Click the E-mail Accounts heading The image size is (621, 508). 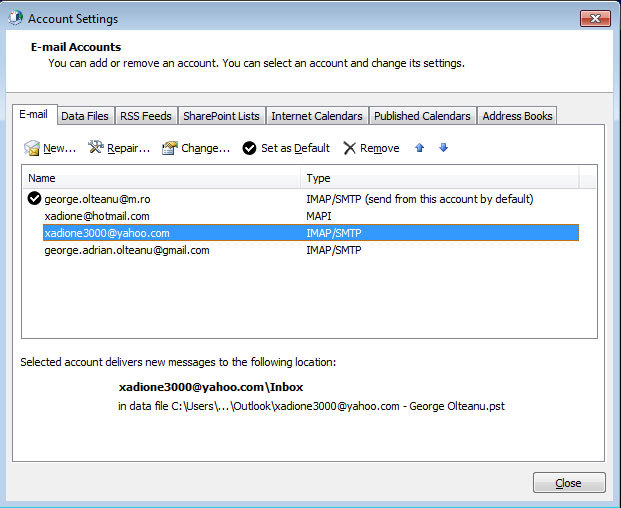click(76, 47)
